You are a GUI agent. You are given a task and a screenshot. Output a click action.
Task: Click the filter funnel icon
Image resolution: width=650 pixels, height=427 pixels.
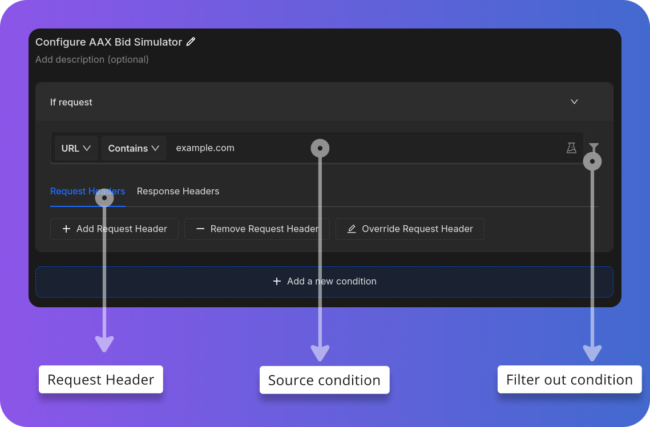pyautogui.click(x=593, y=147)
